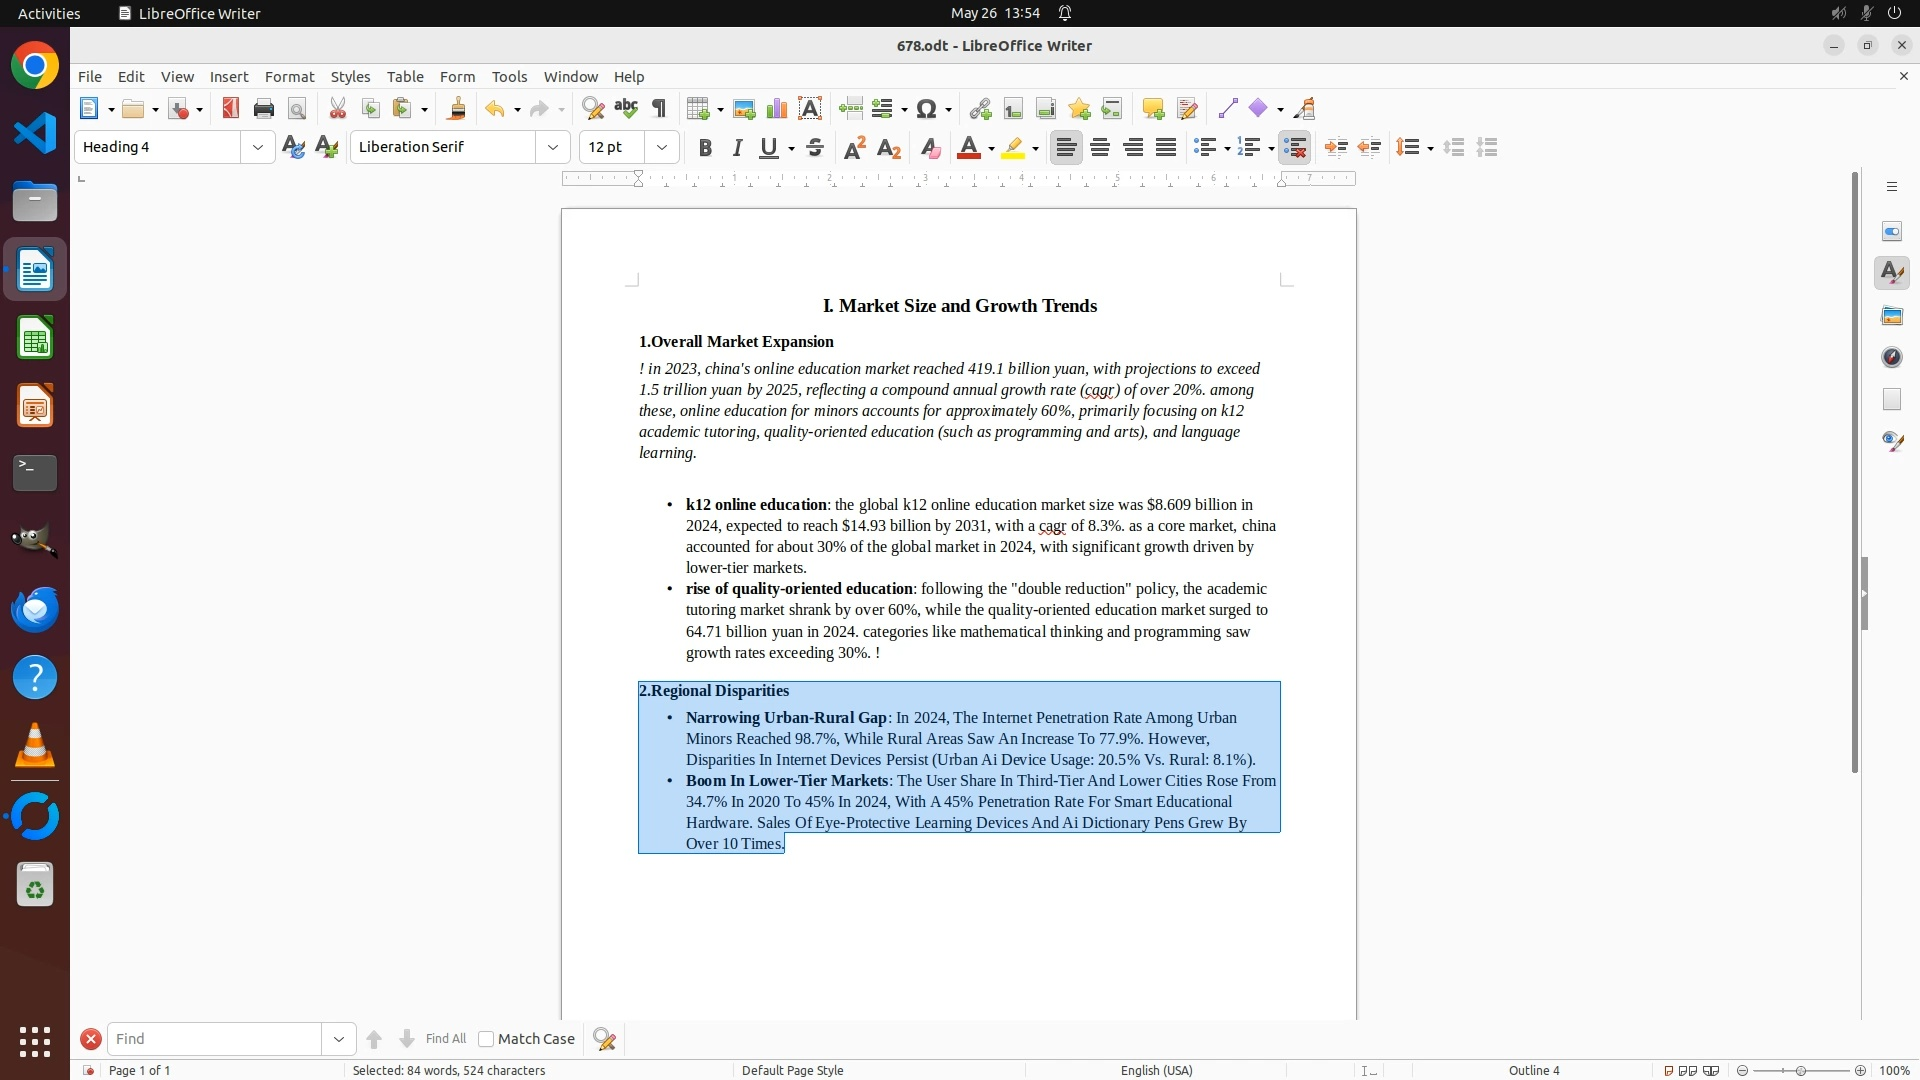Image resolution: width=1920 pixels, height=1080 pixels.
Task: Toggle Bold formatting button
Action: 705,148
